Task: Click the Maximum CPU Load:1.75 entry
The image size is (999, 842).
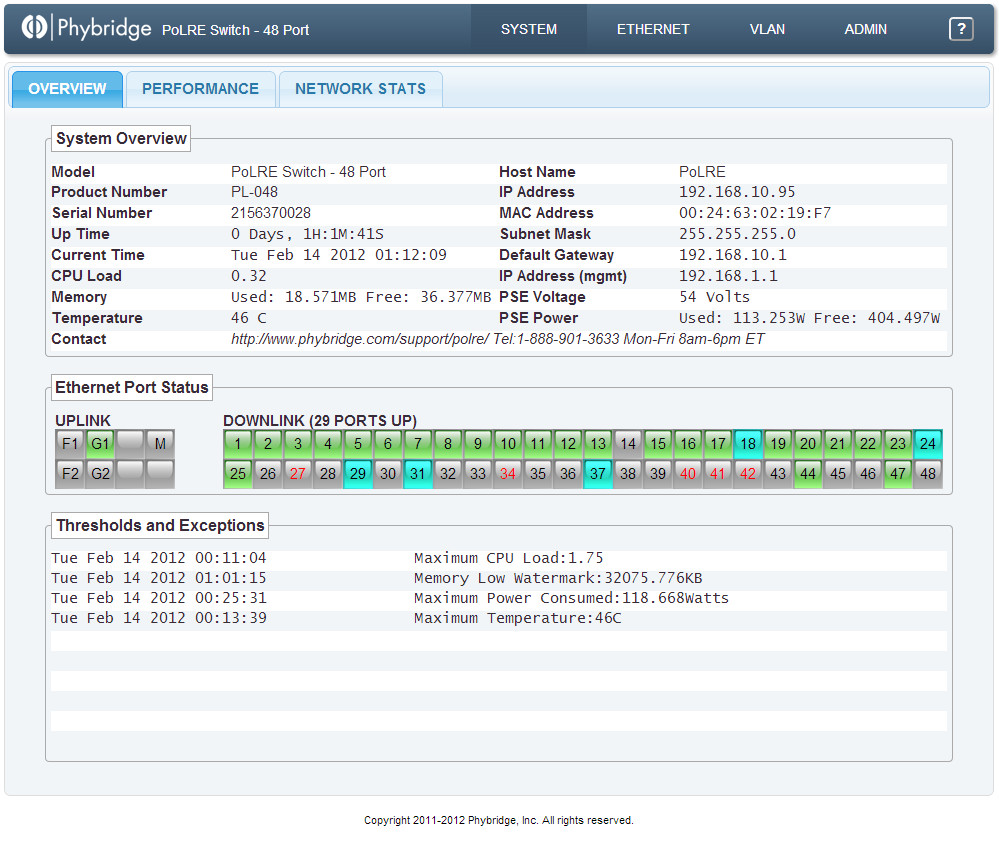Action: [508, 558]
